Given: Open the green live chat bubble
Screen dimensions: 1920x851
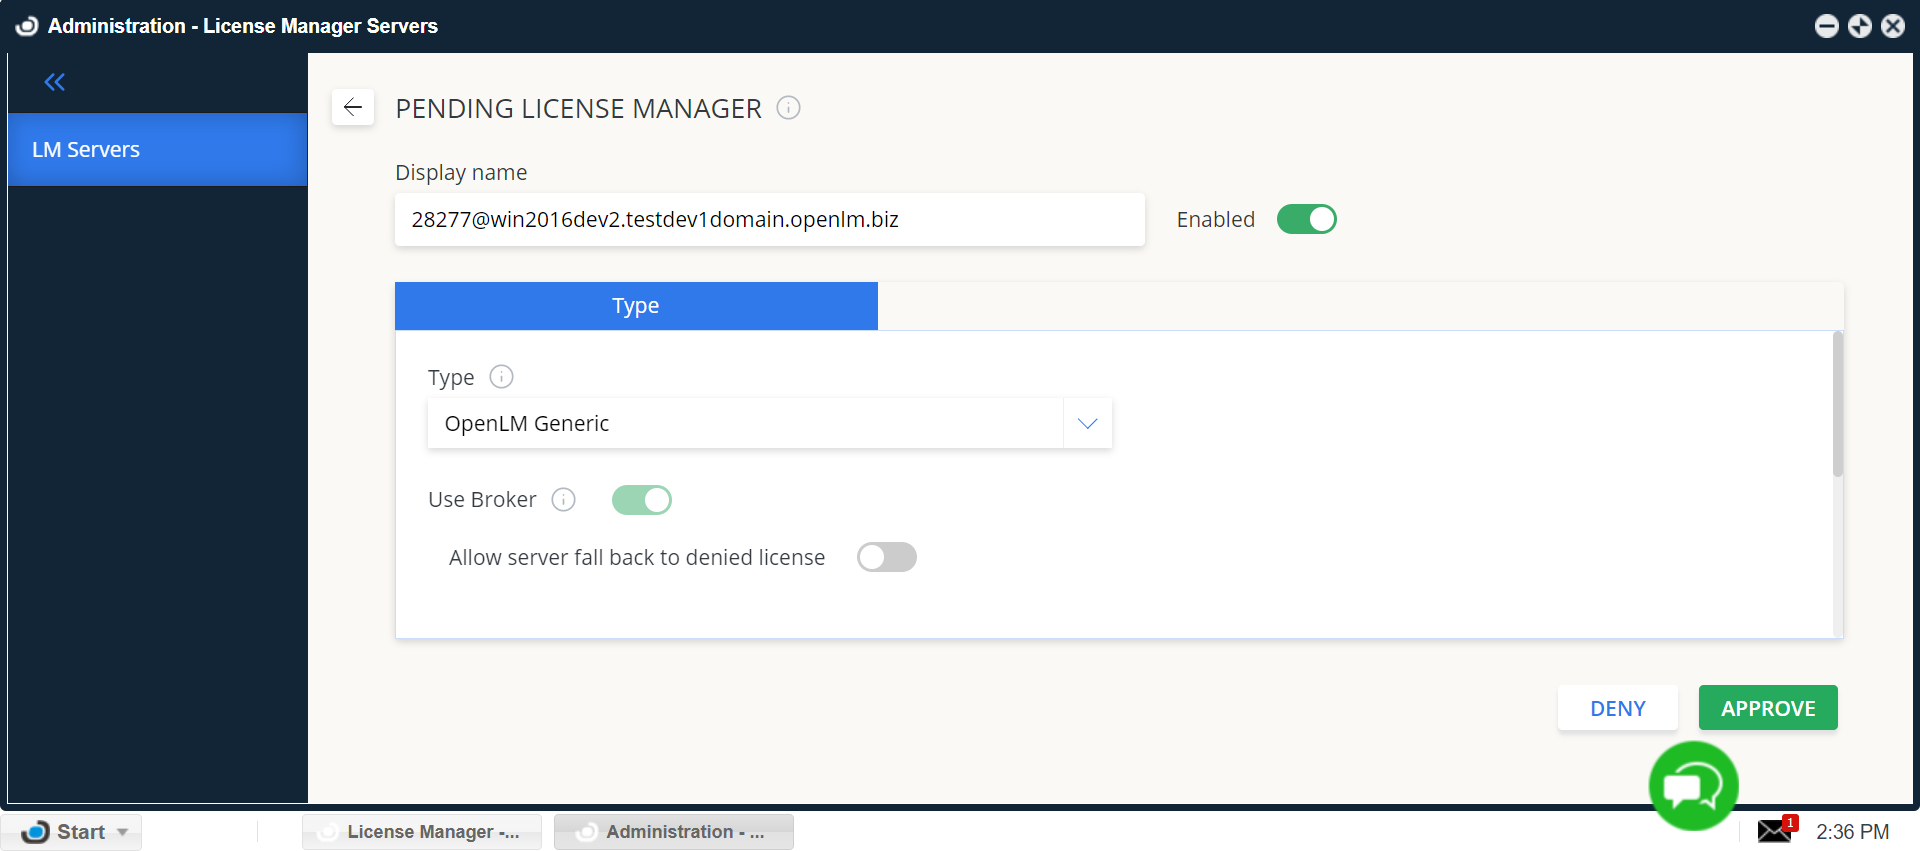Looking at the screenshot, I should pyautogui.click(x=1693, y=786).
